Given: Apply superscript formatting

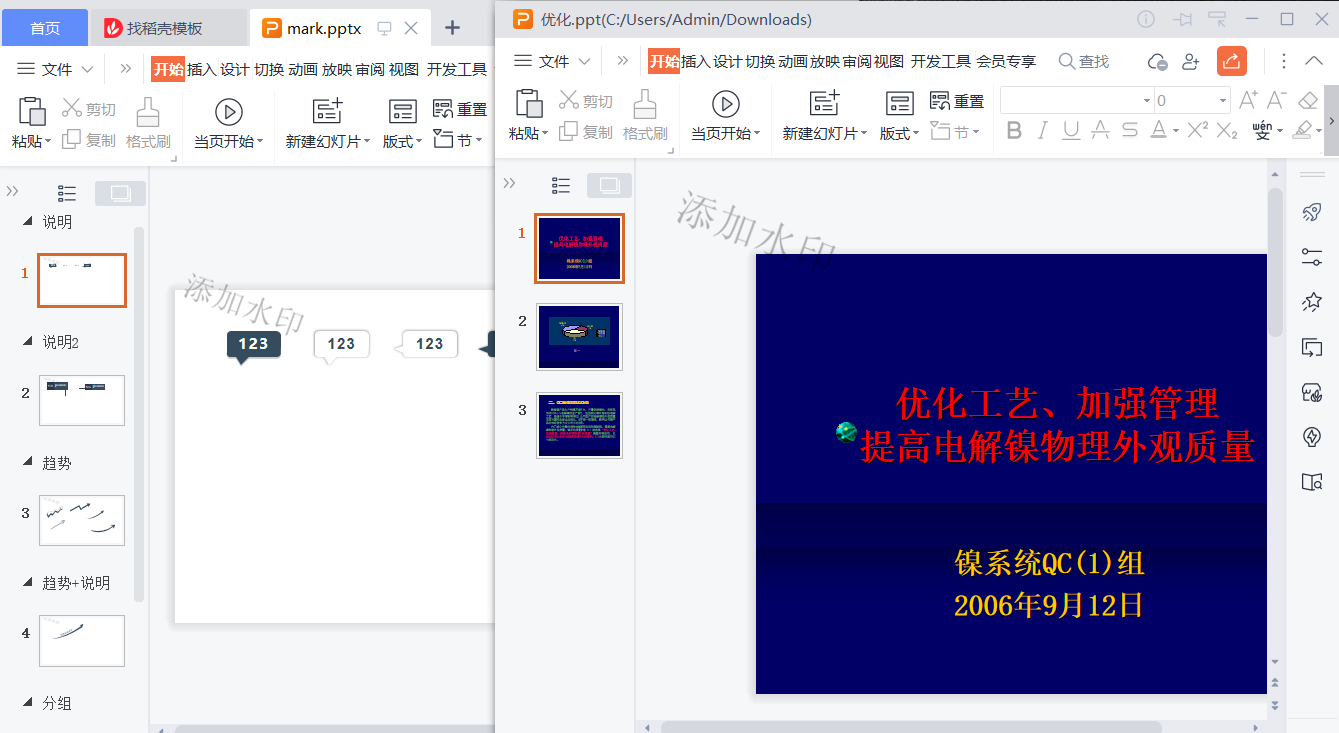Looking at the screenshot, I should tap(1198, 130).
